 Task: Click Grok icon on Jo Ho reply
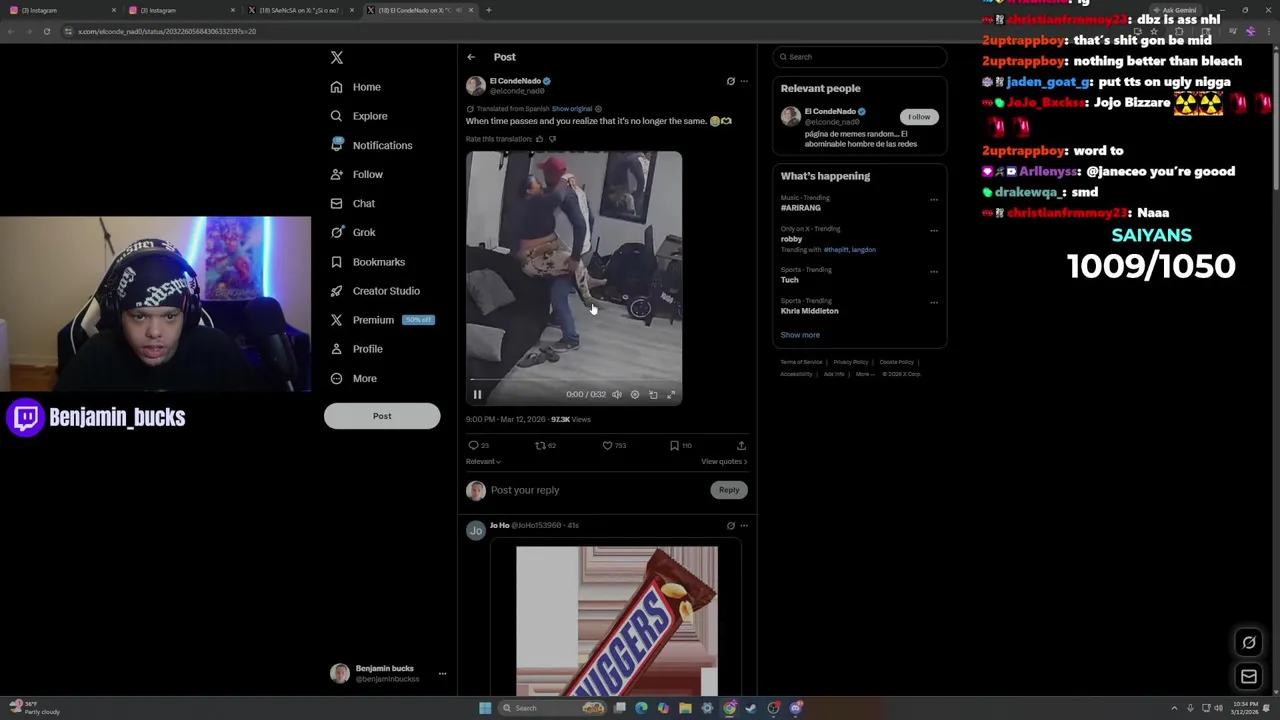[x=730, y=525]
